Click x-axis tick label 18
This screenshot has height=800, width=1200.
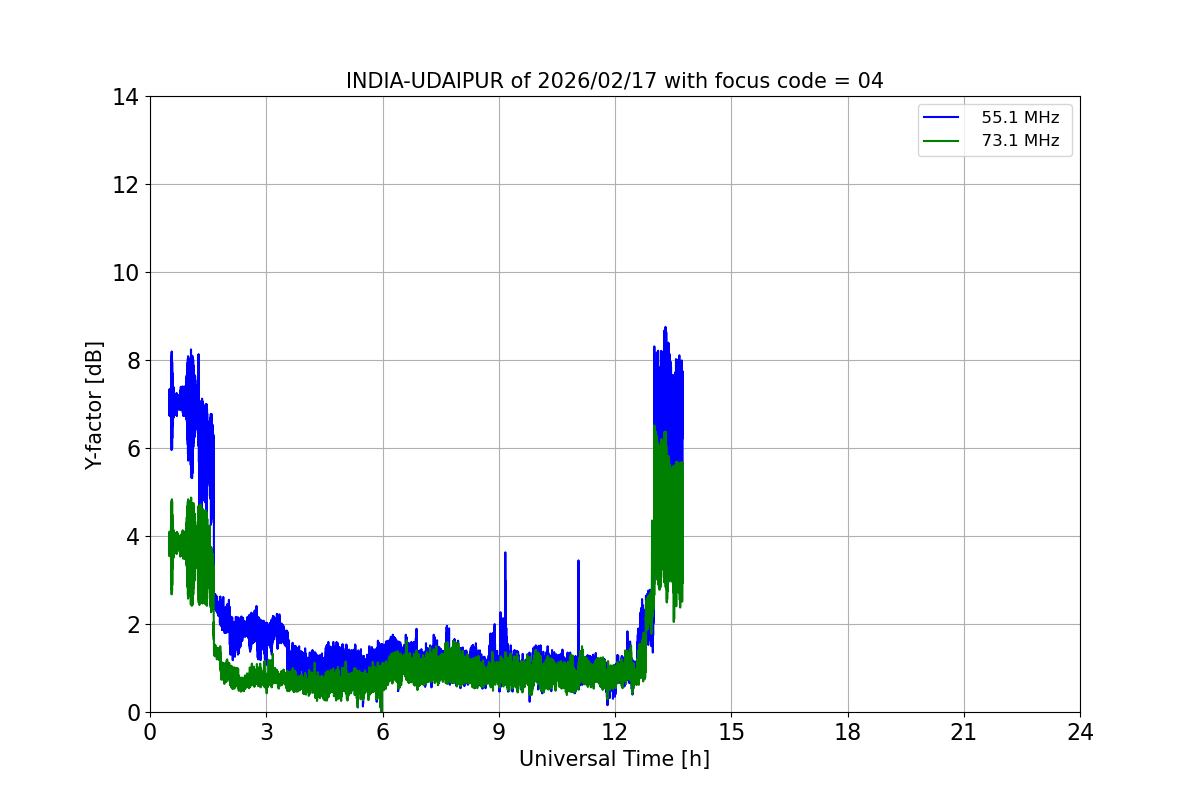pyautogui.click(x=847, y=732)
